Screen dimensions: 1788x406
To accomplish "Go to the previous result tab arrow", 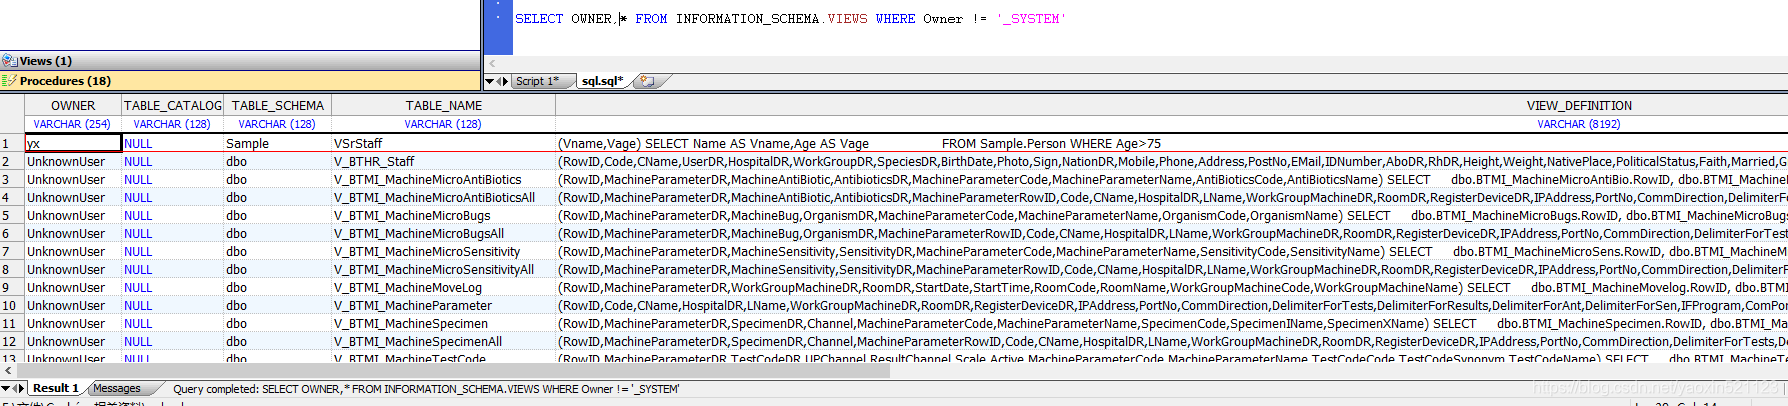I will point(15,388).
